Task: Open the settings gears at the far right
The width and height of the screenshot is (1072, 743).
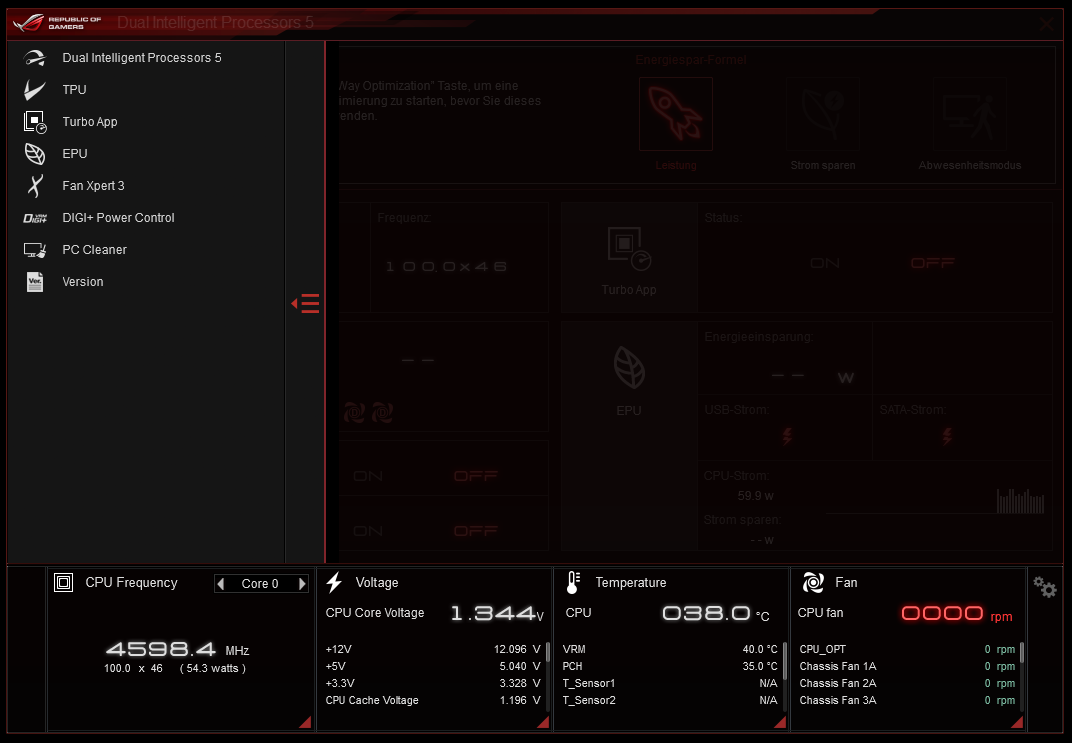Action: point(1045,588)
